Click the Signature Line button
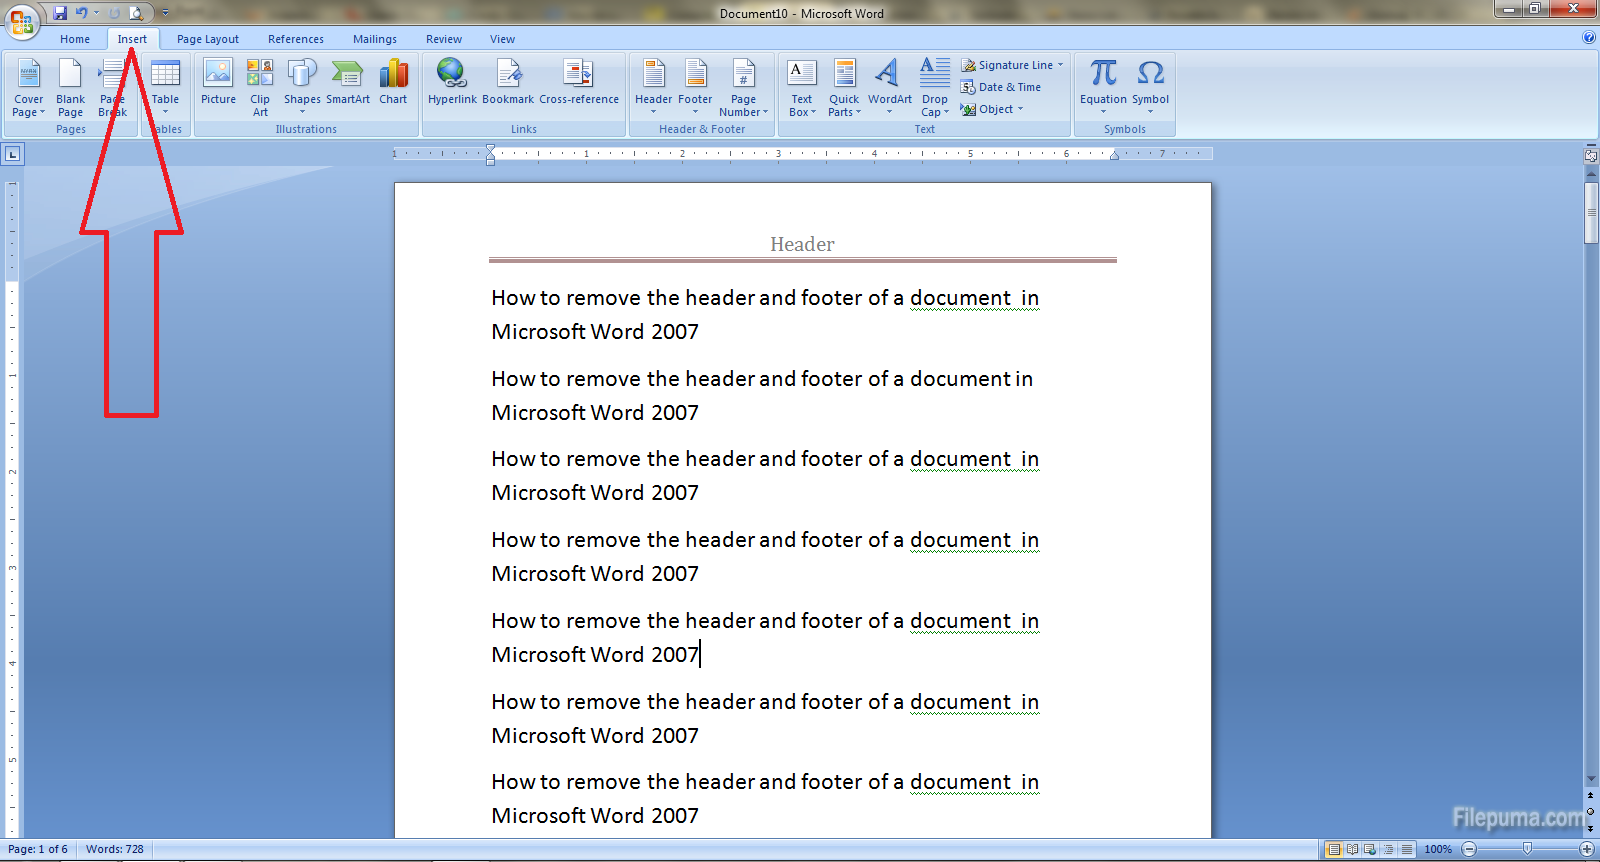This screenshot has height=862, width=1600. (x=1008, y=65)
